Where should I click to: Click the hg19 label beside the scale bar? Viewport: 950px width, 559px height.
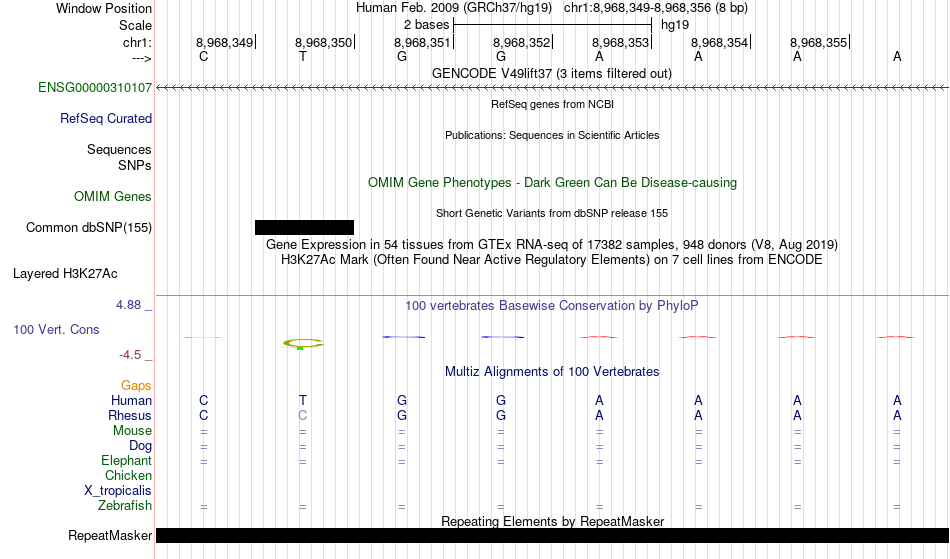coord(675,25)
